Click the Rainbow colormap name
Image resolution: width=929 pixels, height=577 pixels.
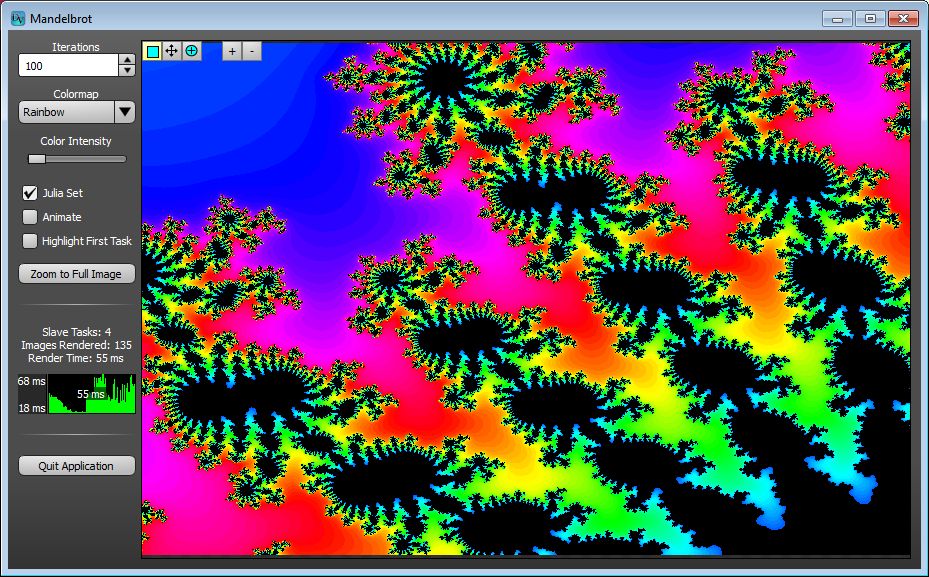44,112
